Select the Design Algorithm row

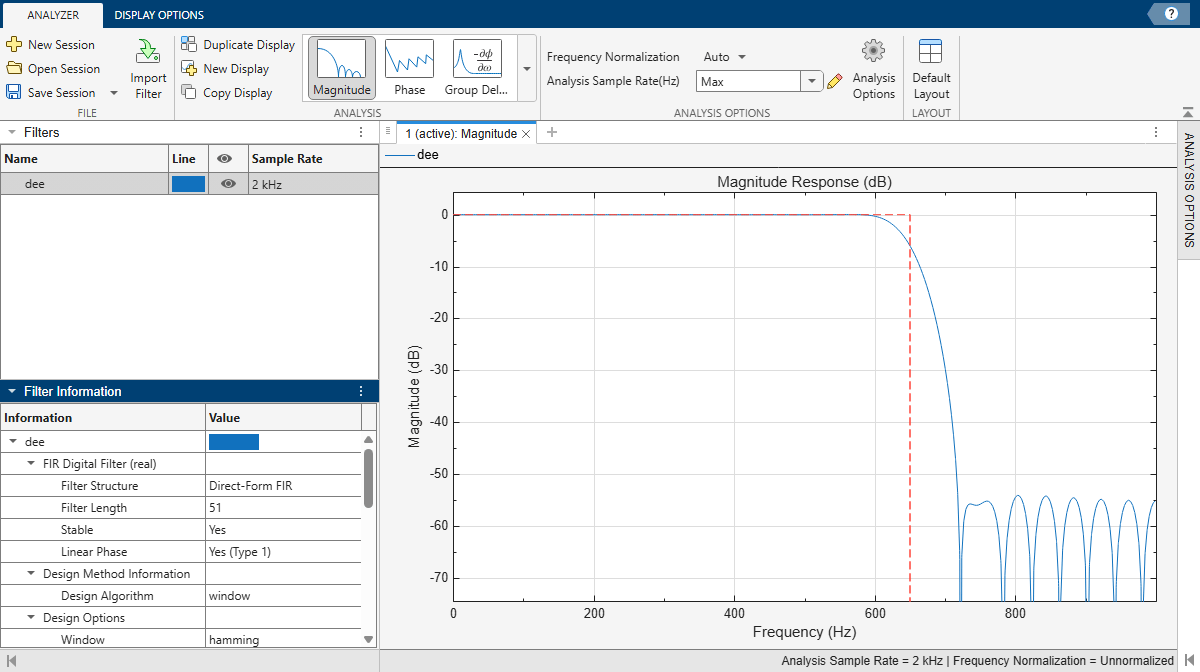tap(181, 595)
